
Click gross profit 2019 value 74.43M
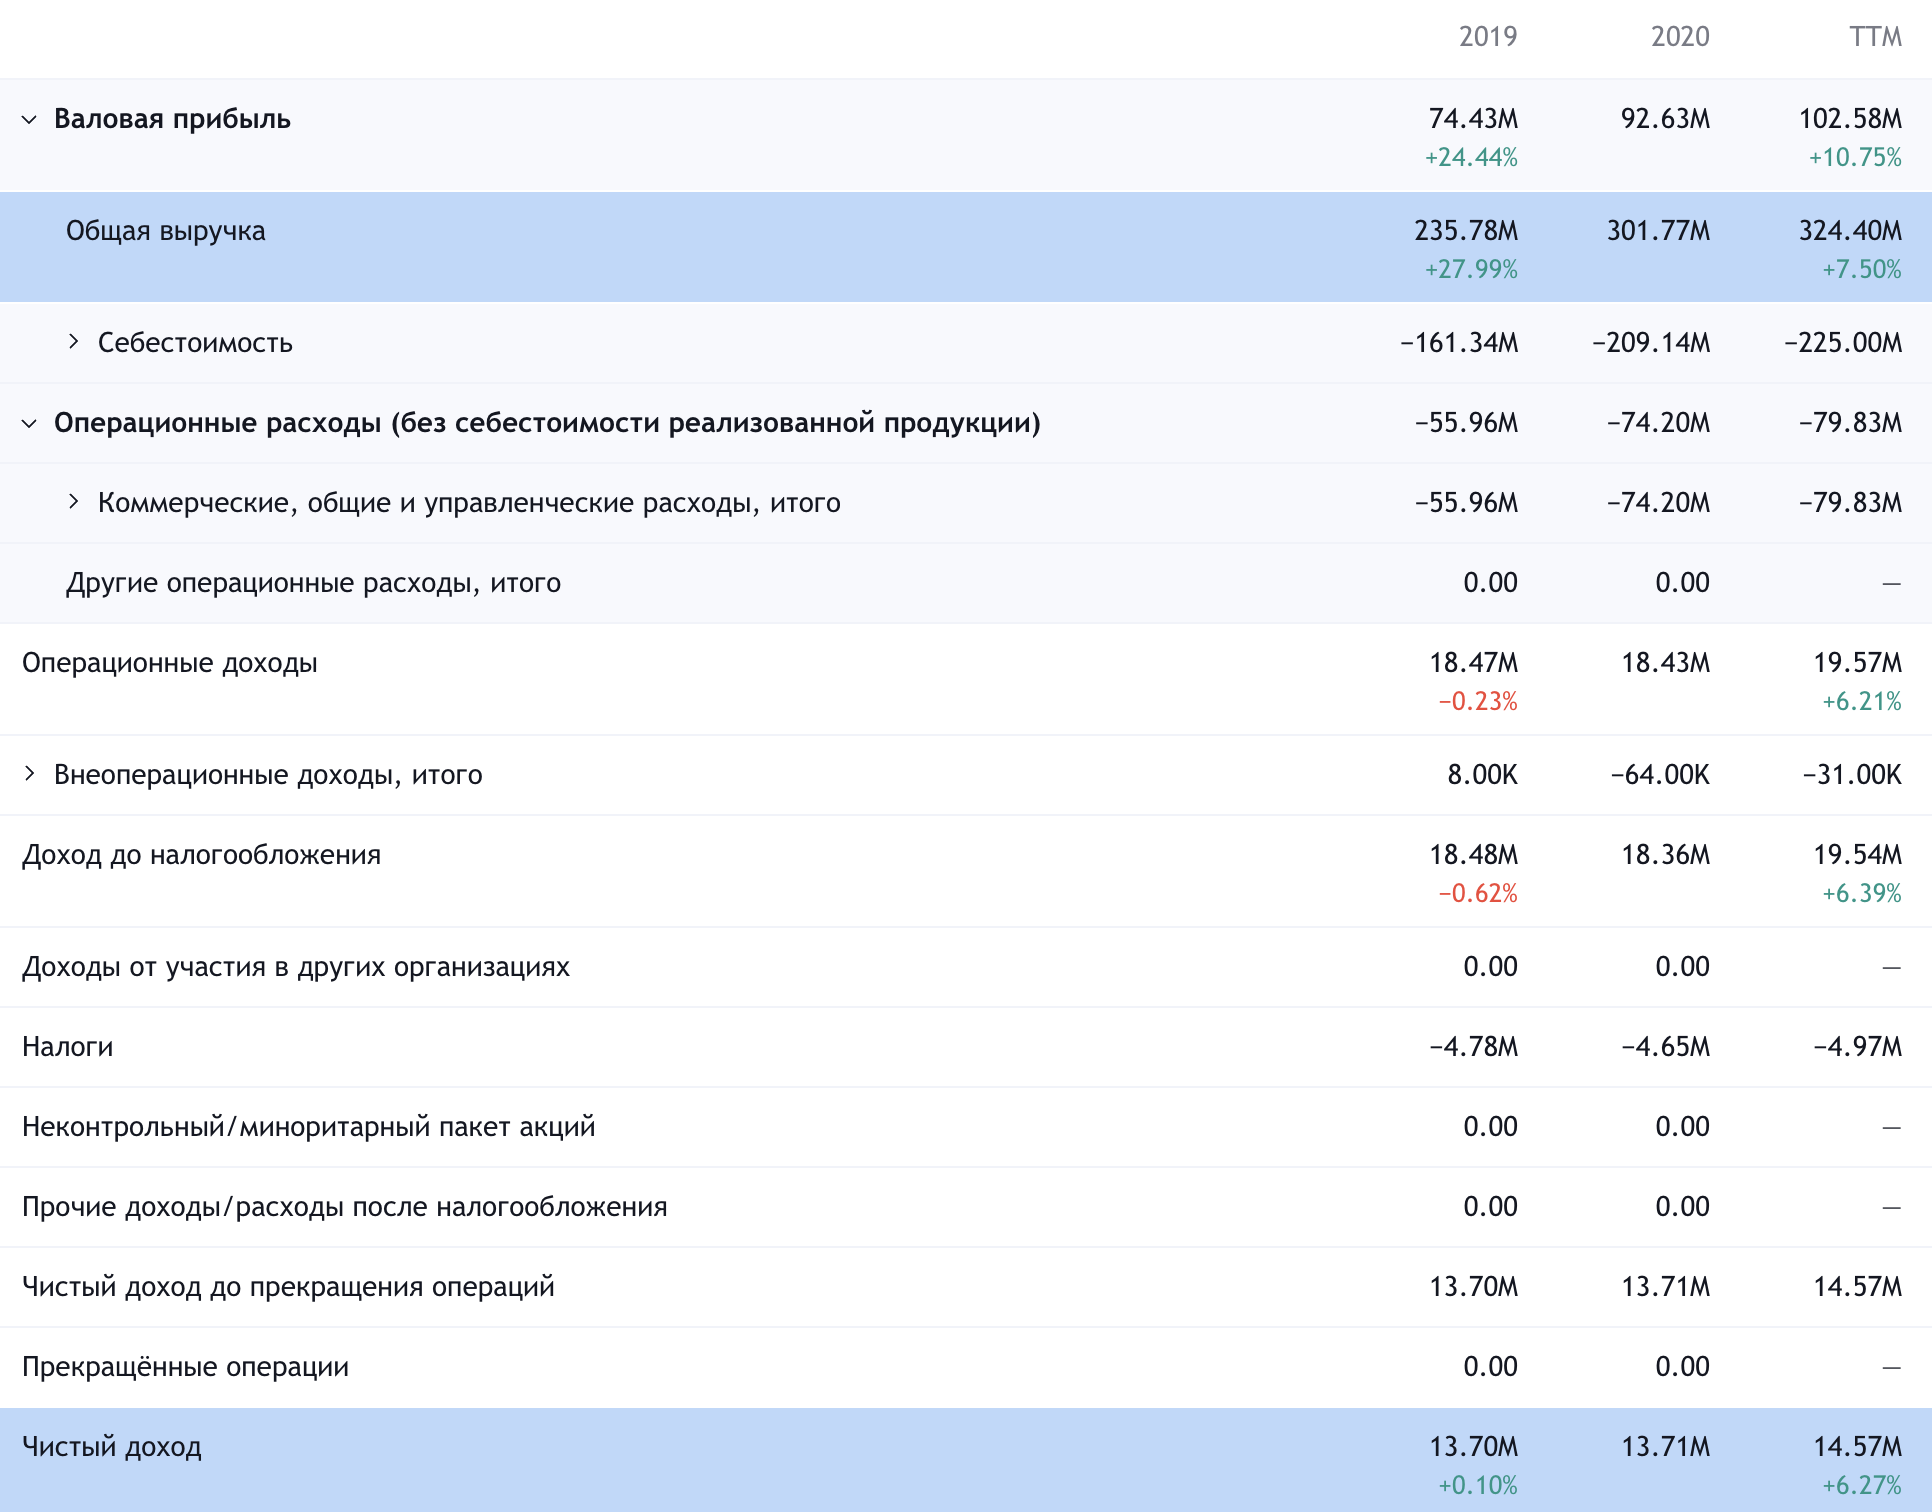pyautogui.click(x=1473, y=119)
